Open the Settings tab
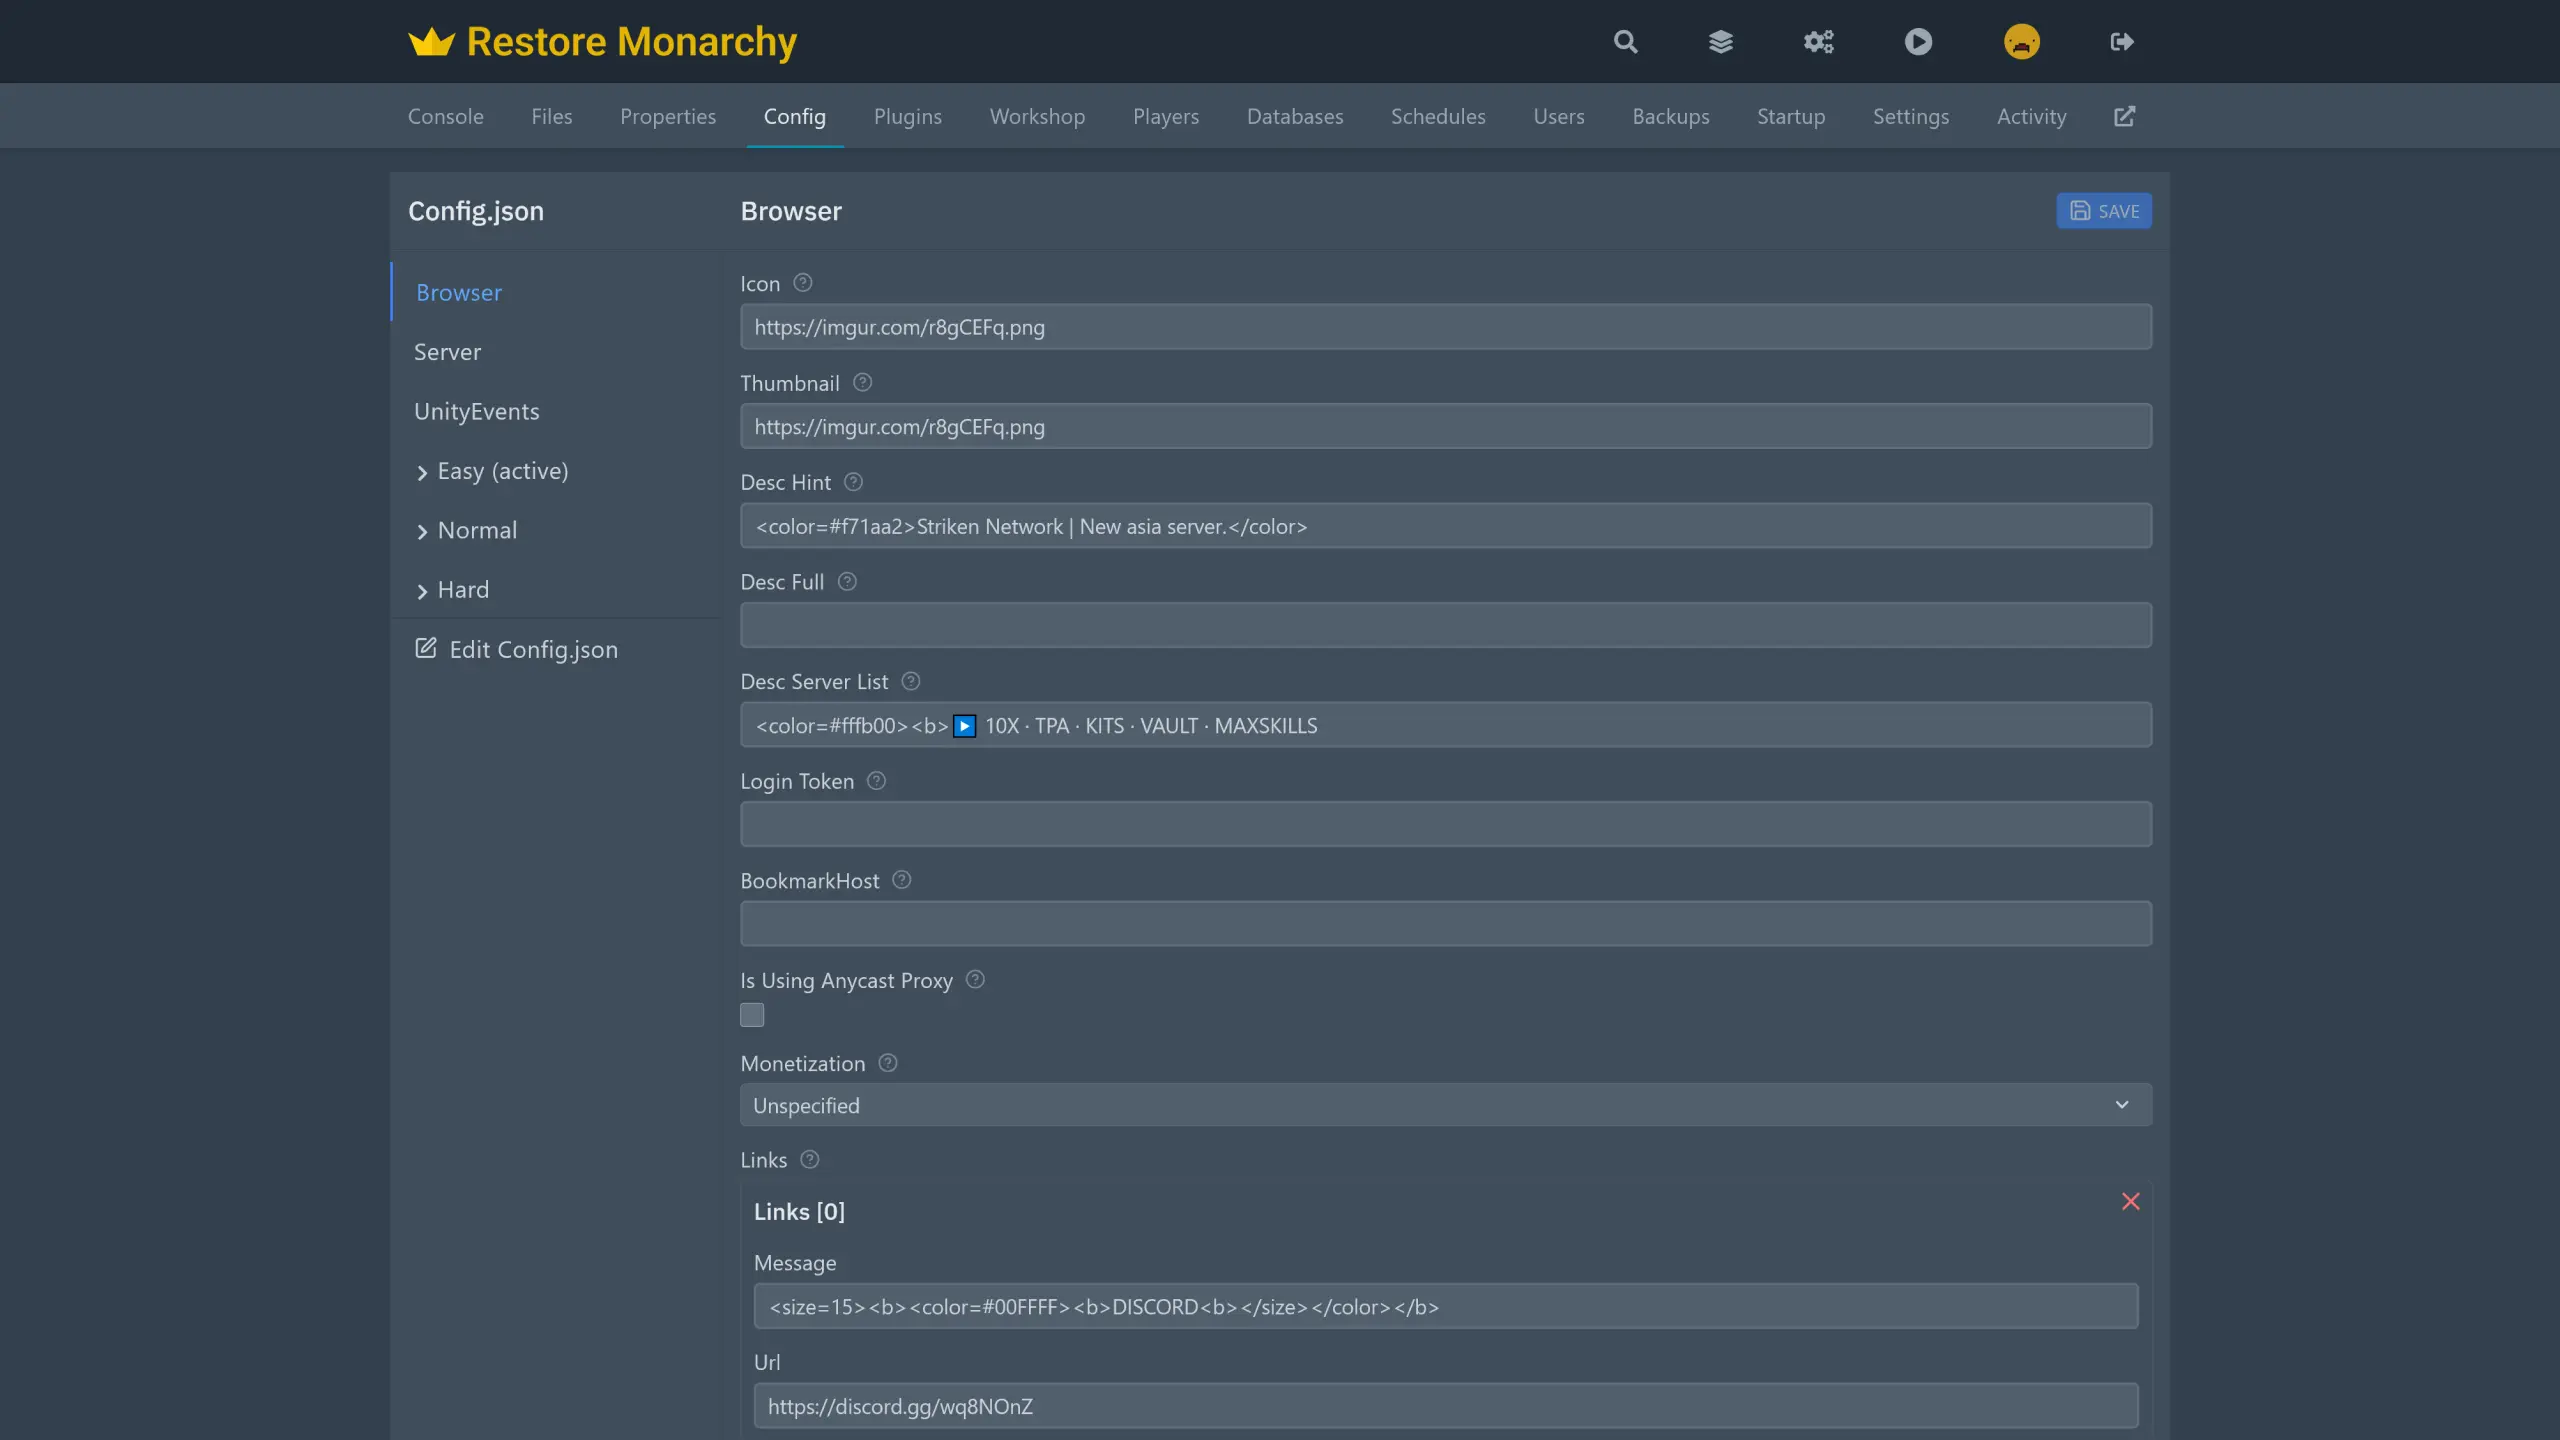Image resolution: width=2560 pixels, height=1440 pixels. 1911,116
